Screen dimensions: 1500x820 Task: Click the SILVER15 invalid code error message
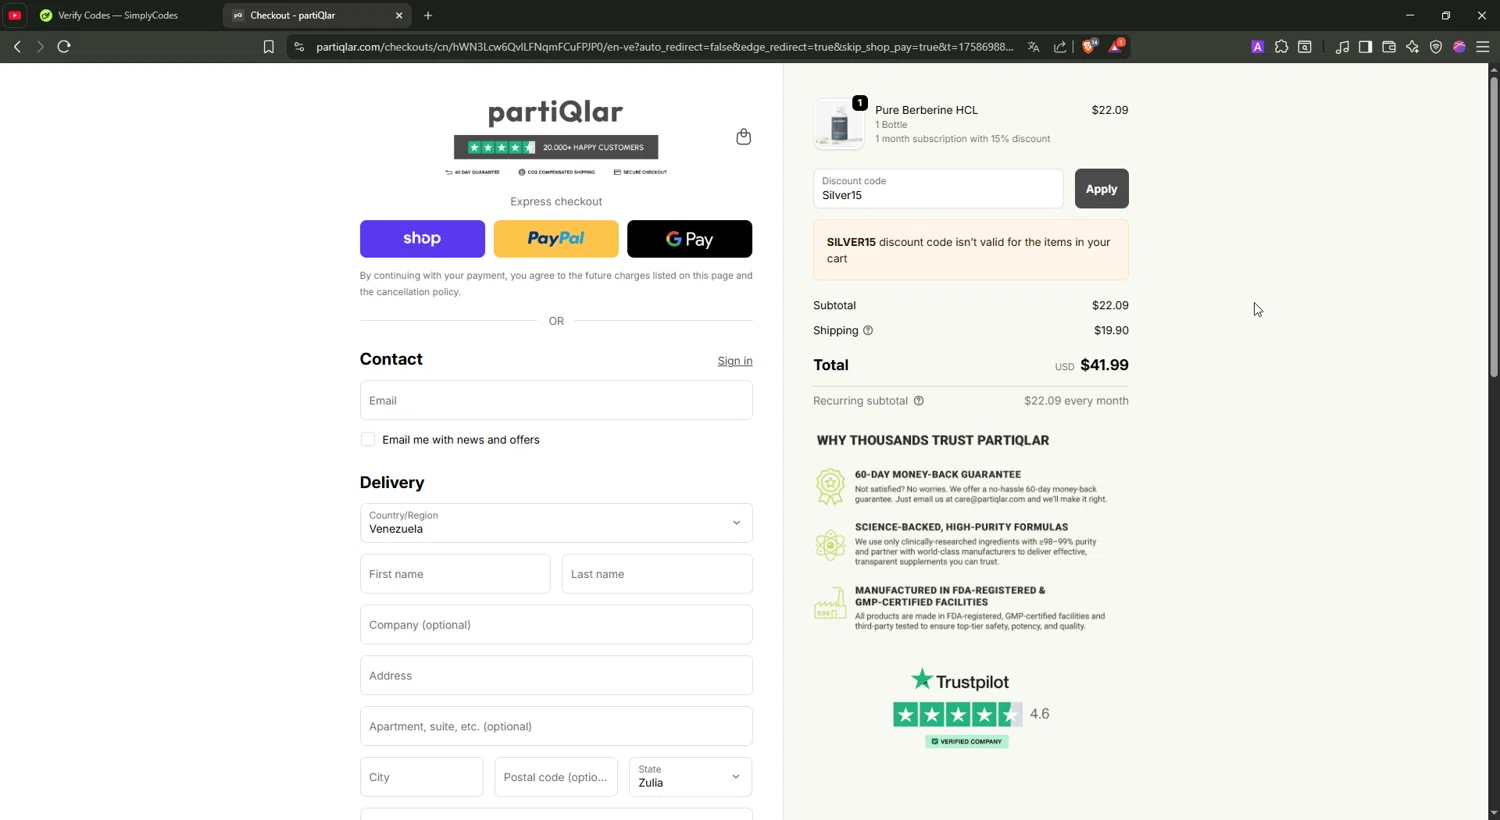[x=970, y=250]
